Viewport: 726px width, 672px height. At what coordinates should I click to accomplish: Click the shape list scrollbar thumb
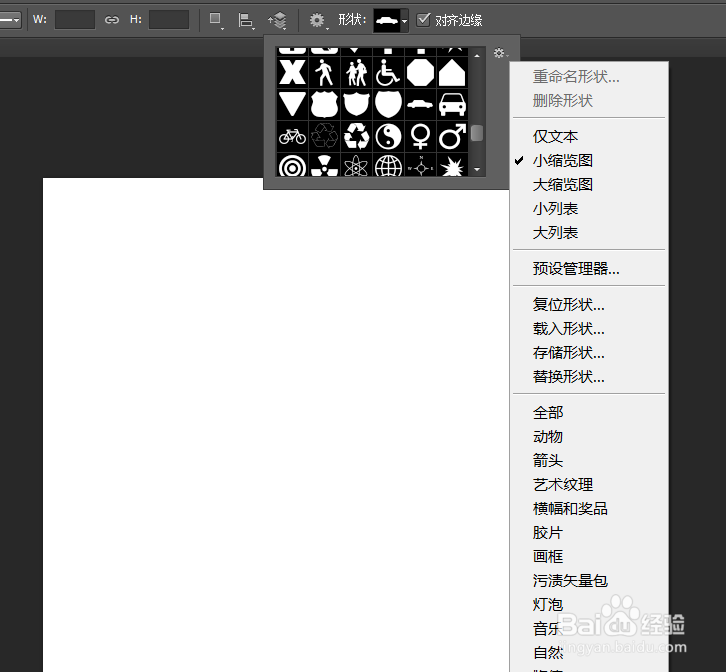coord(477,133)
